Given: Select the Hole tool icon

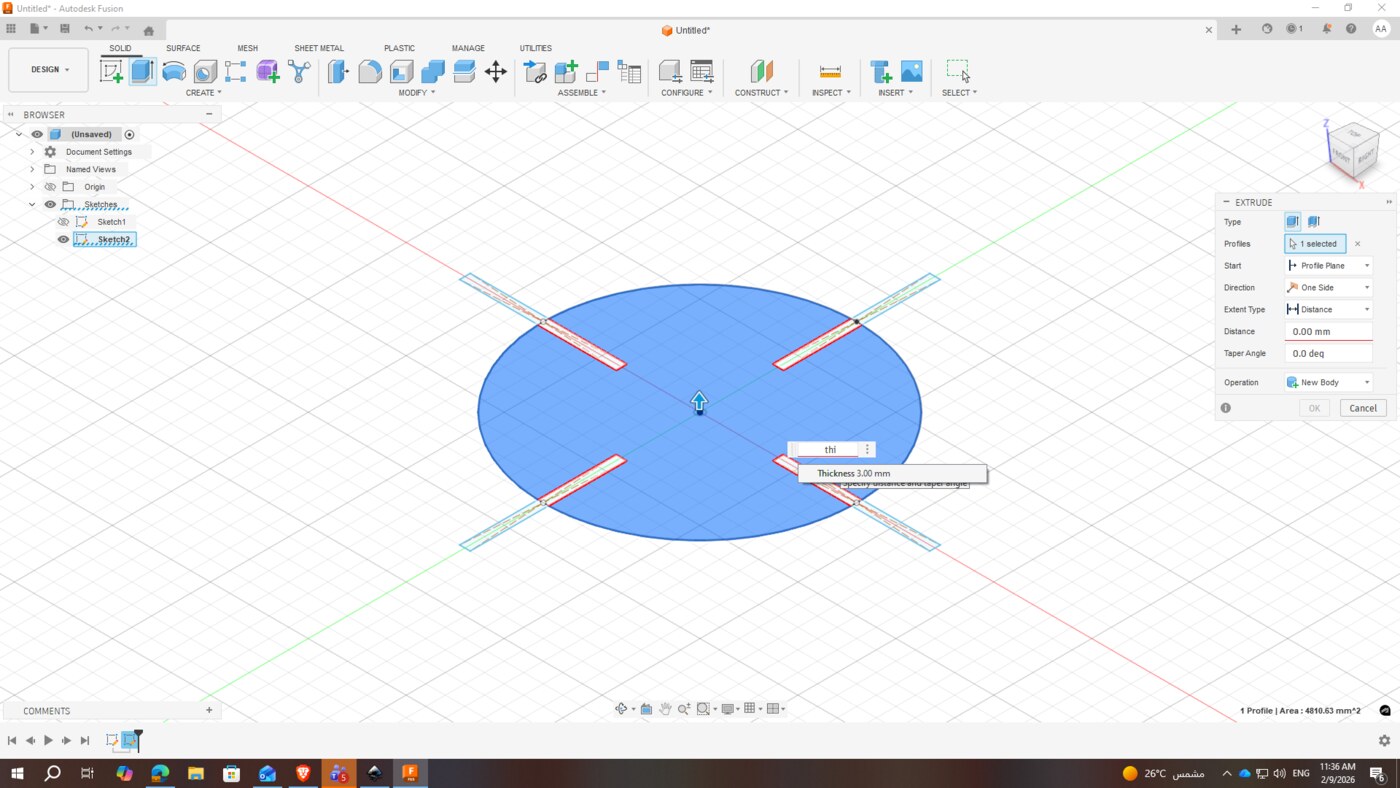Looking at the screenshot, I should click(x=205, y=71).
